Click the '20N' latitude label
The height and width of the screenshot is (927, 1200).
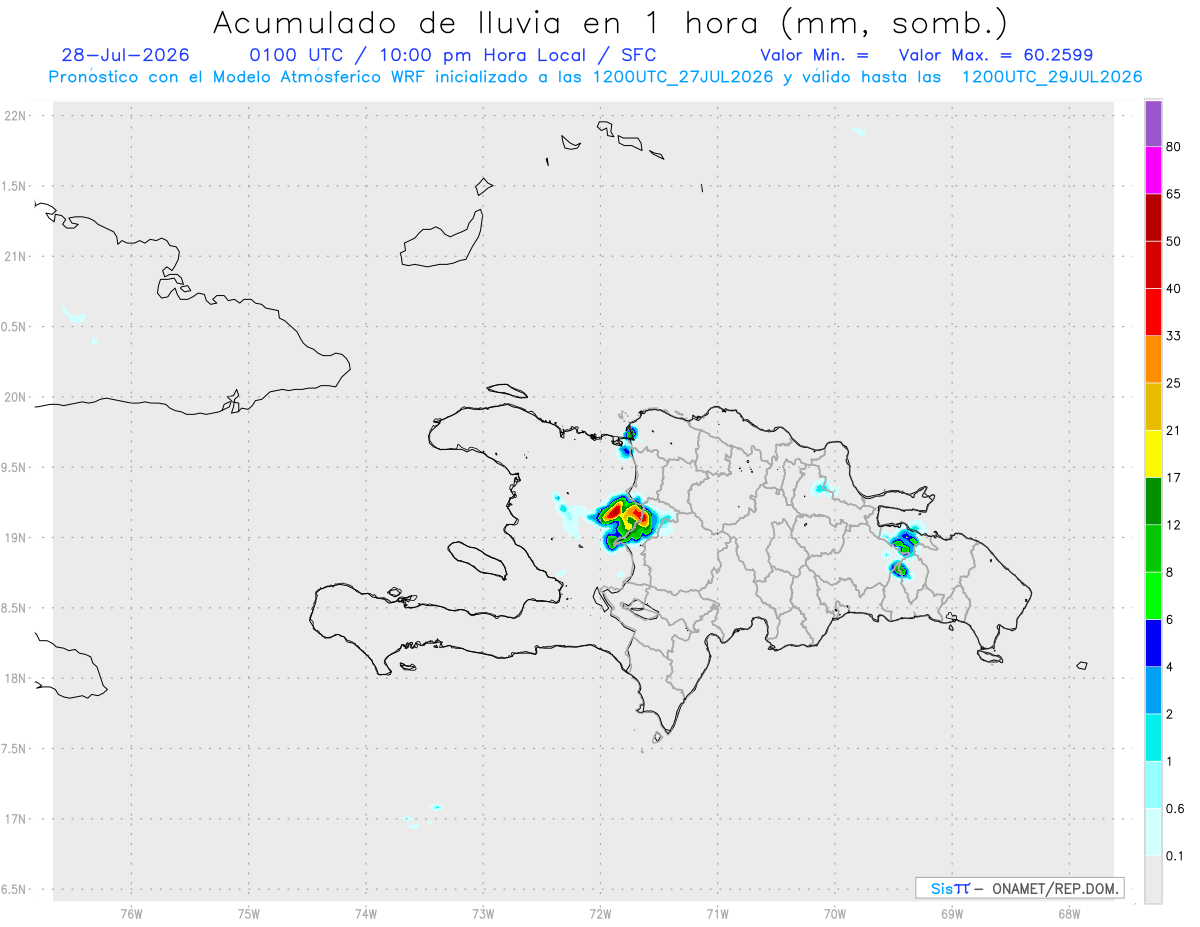tap(16, 397)
